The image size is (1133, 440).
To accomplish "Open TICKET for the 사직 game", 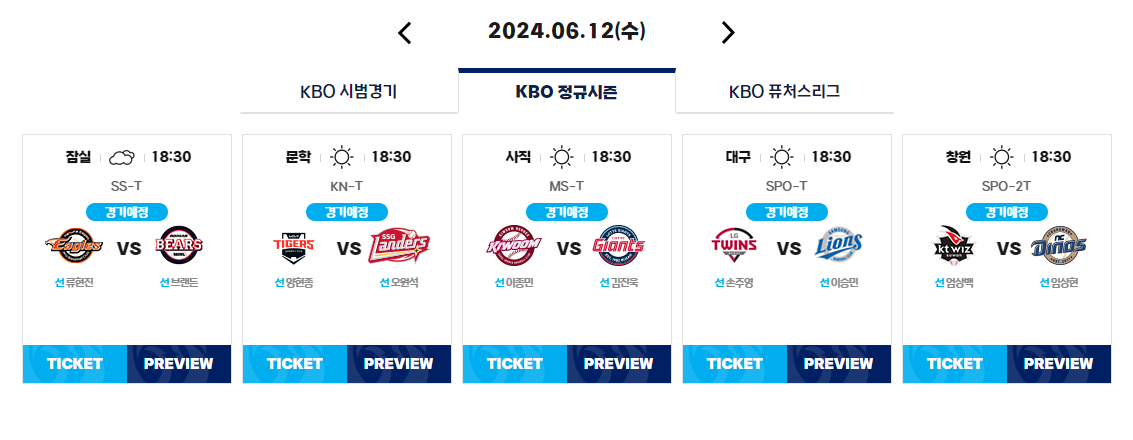I will [515, 364].
